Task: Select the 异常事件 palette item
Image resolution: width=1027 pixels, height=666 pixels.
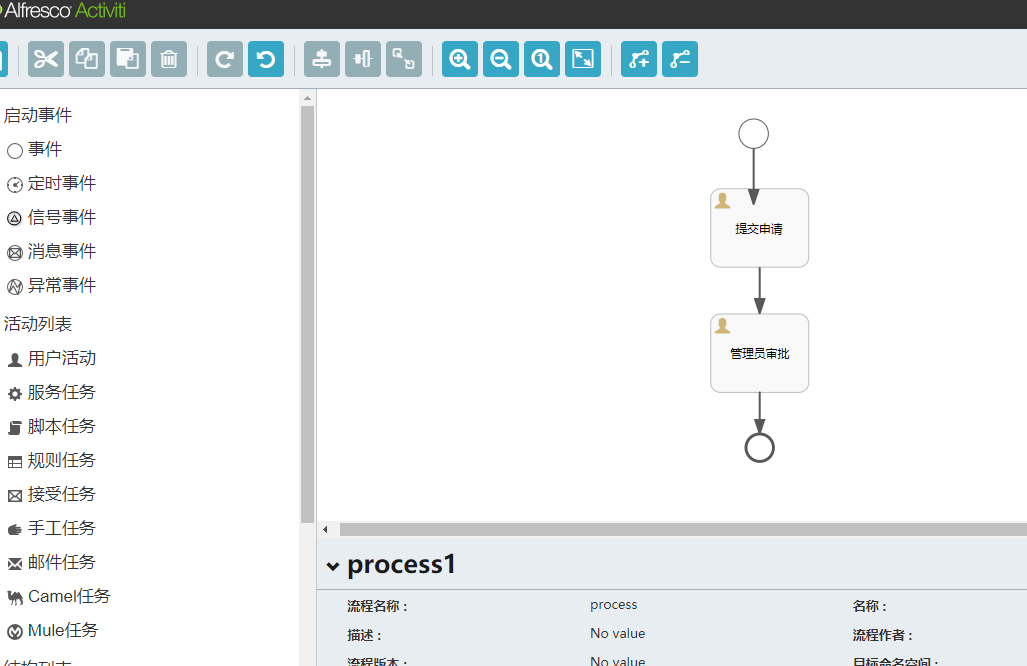Action: [52, 286]
